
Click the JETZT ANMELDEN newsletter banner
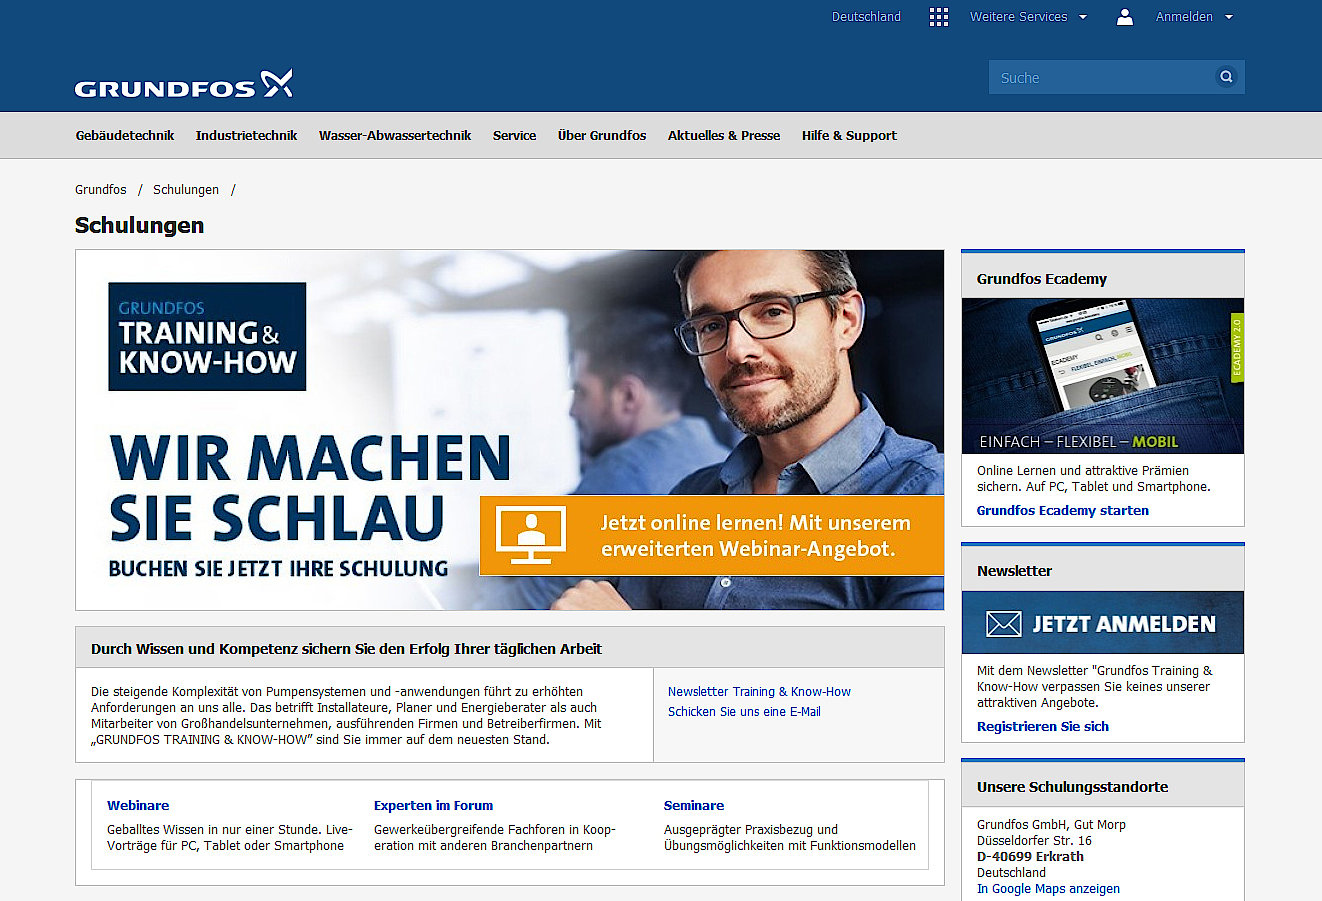1103,623
